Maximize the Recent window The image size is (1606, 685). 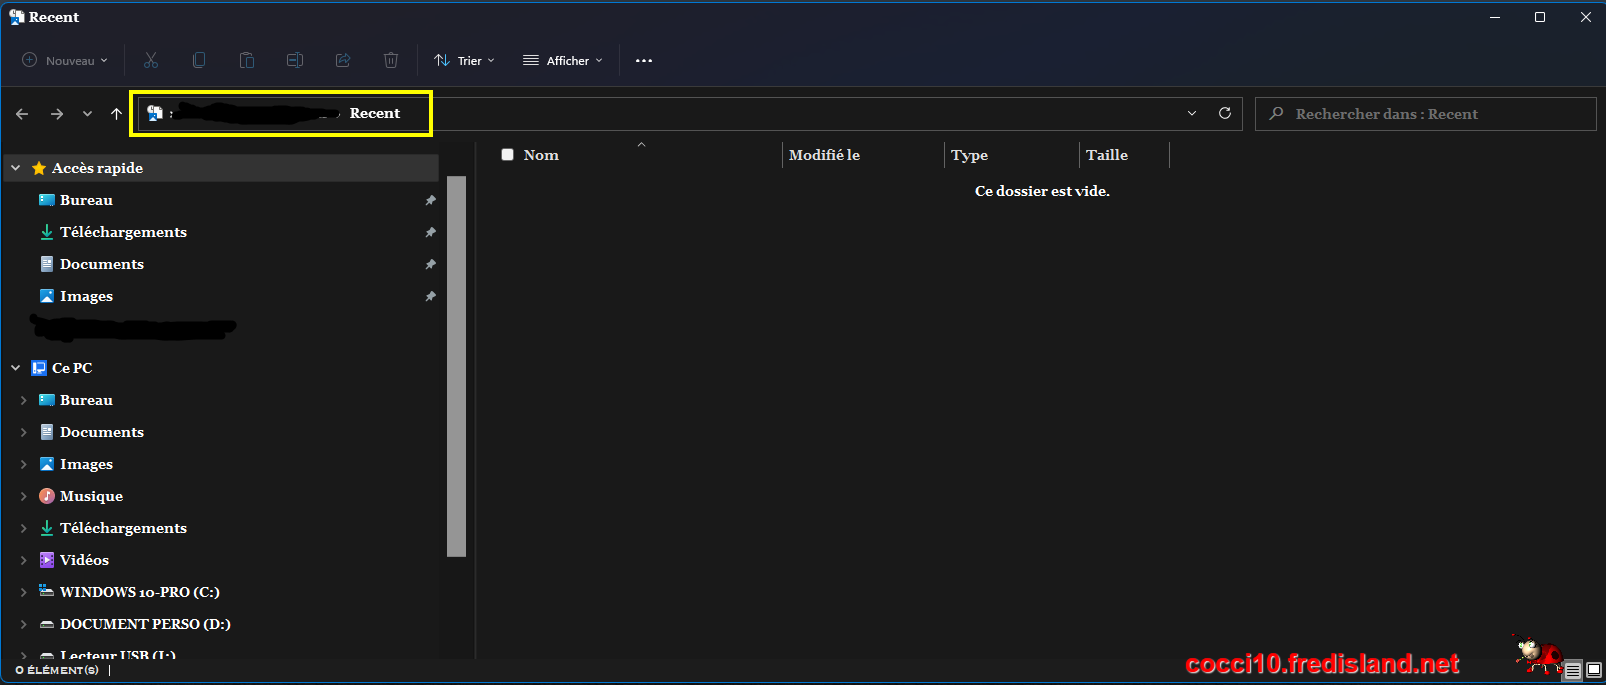pyautogui.click(x=1540, y=17)
